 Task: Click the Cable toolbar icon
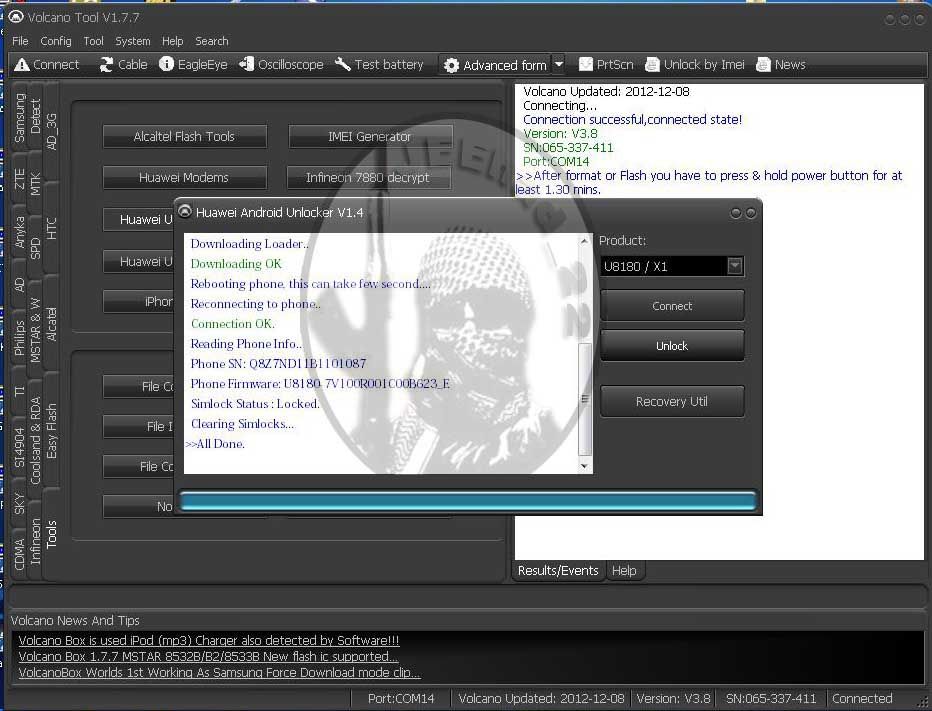point(106,65)
